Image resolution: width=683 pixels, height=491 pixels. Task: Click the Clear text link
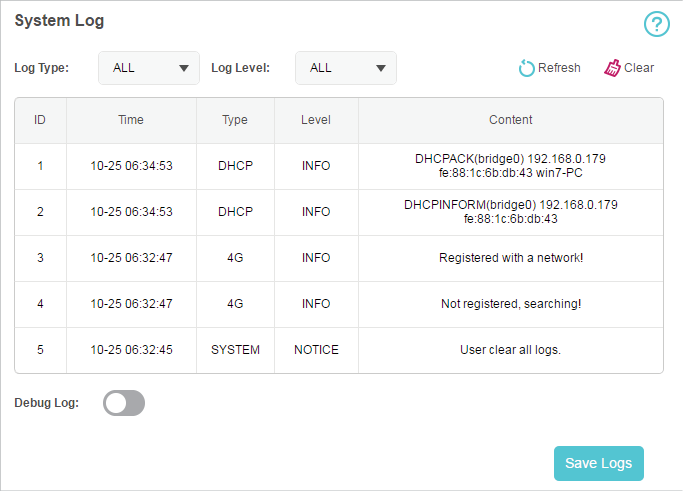(x=639, y=68)
